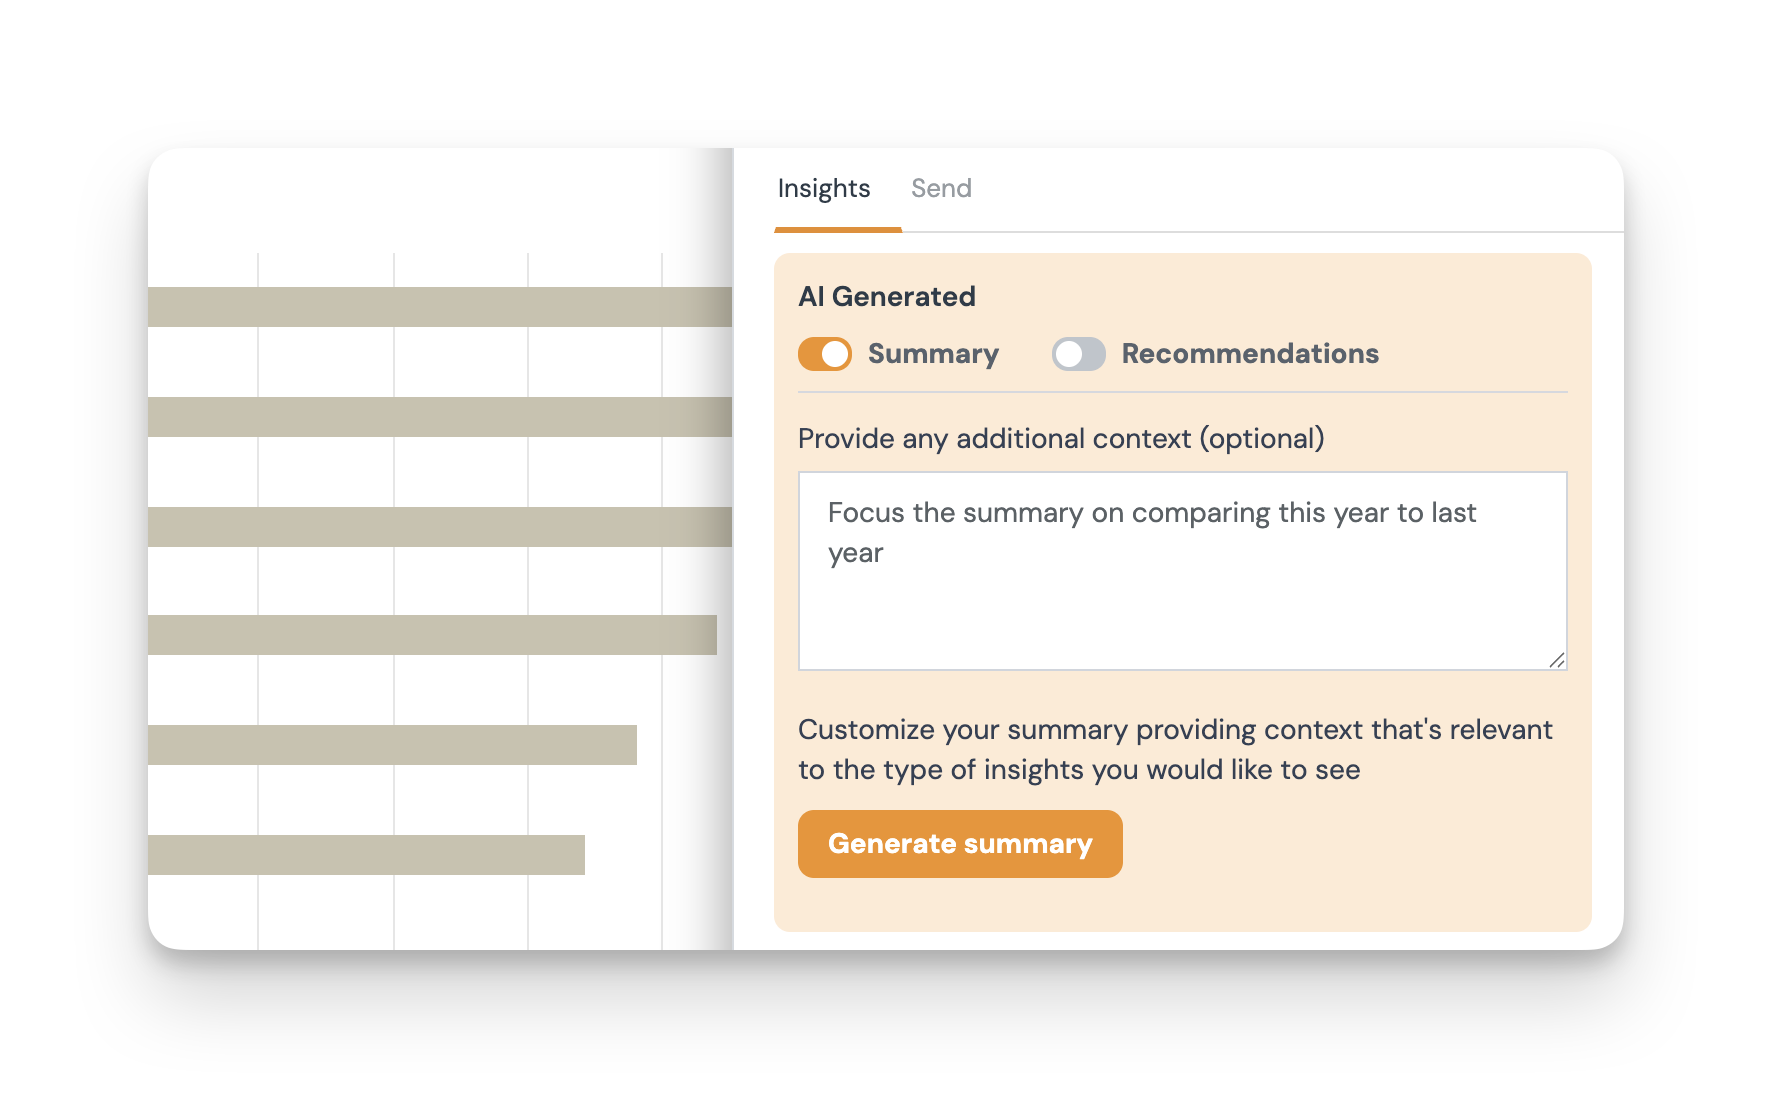Turn off the Summary toggle
1772x1098 pixels.
(825, 354)
